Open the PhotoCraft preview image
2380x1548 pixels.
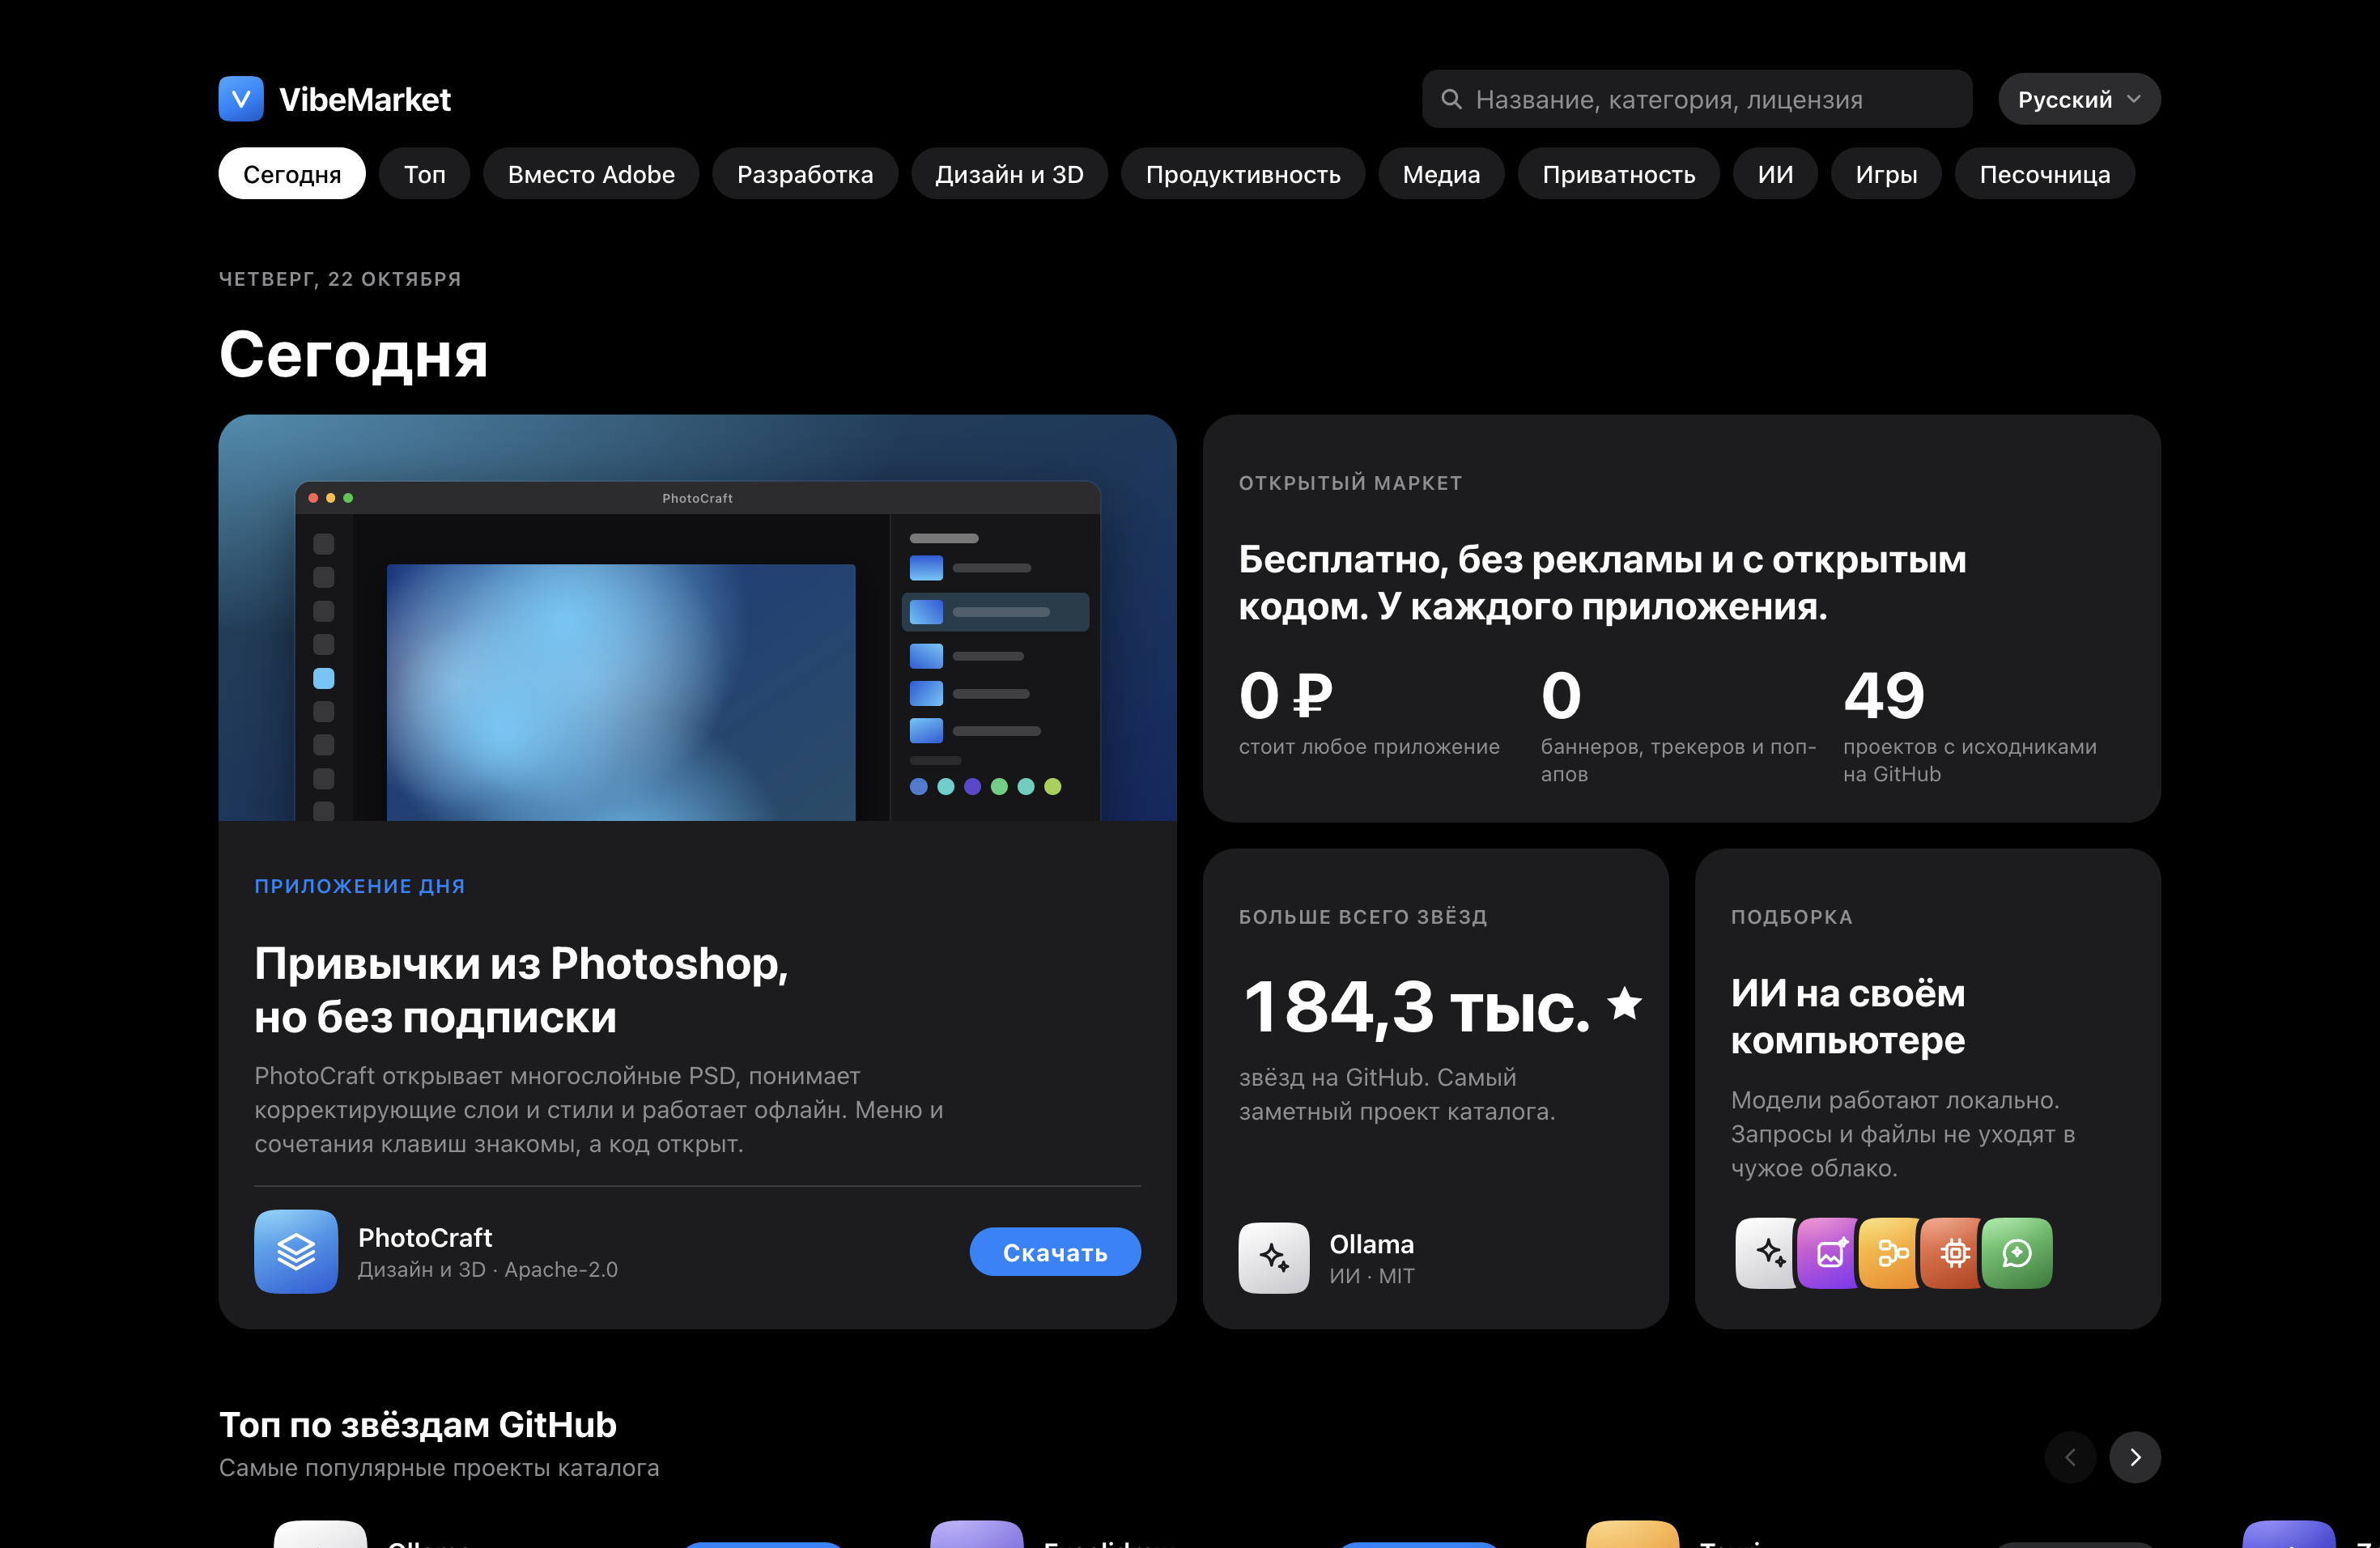pyautogui.click(x=698, y=618)
